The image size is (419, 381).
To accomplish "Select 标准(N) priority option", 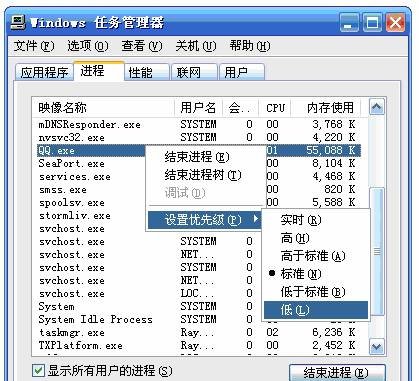I will [x=316, y=274].
